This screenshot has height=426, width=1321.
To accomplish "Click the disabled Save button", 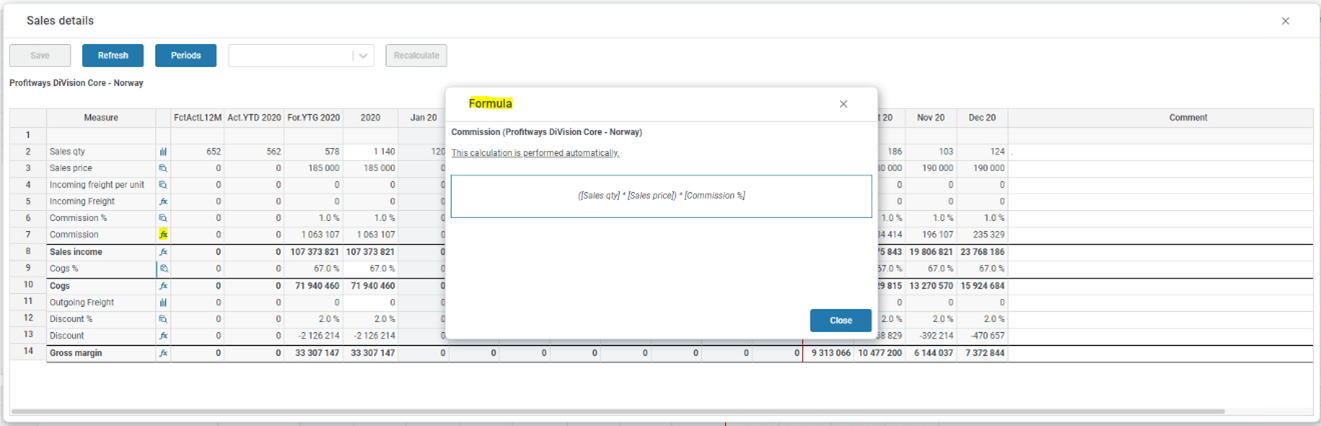I will tap(40, 55).
